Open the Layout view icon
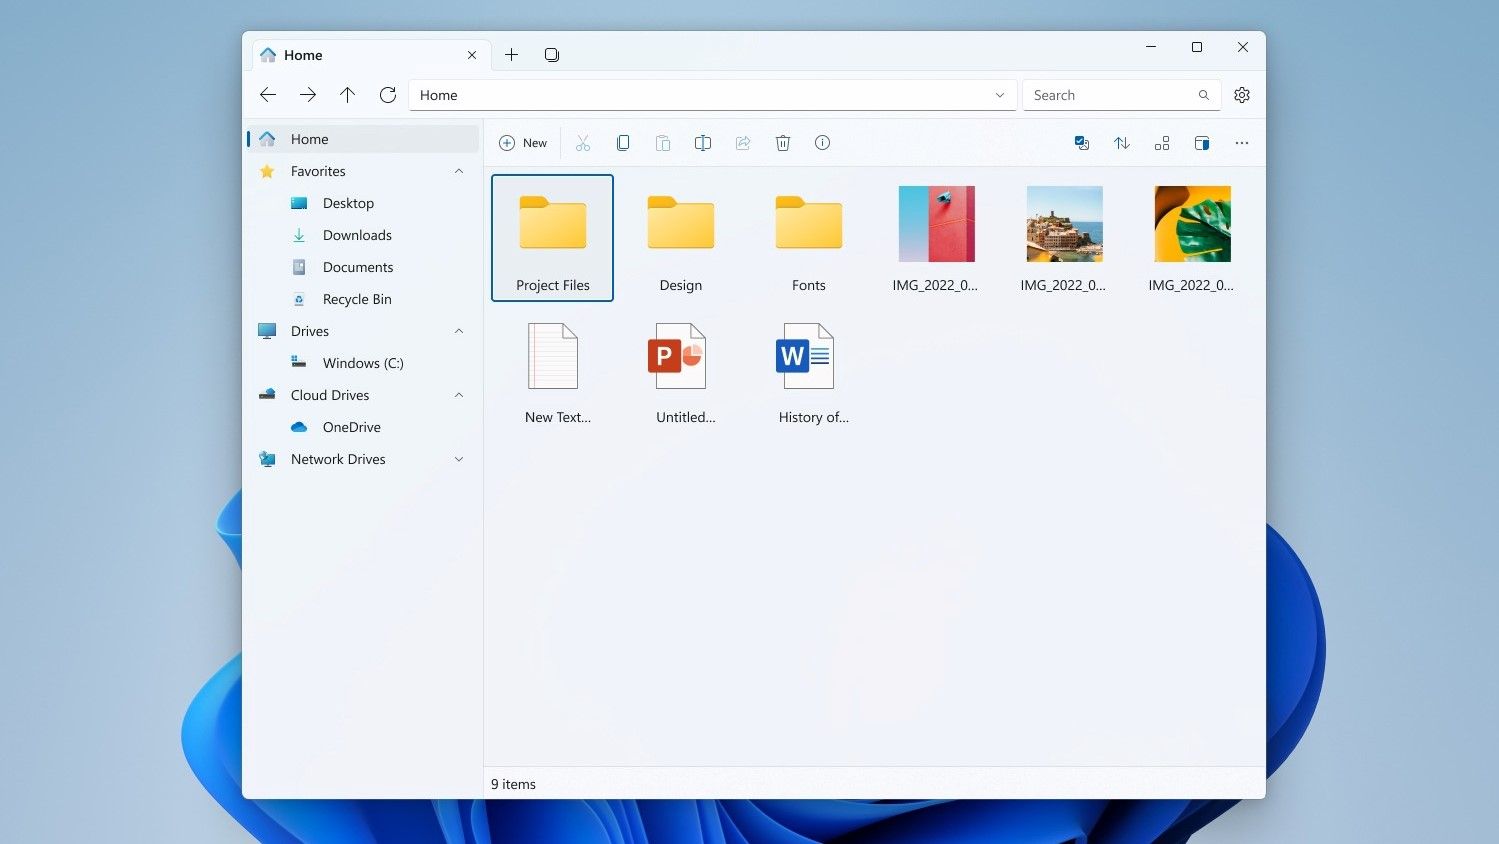 tap(1162, 142)
